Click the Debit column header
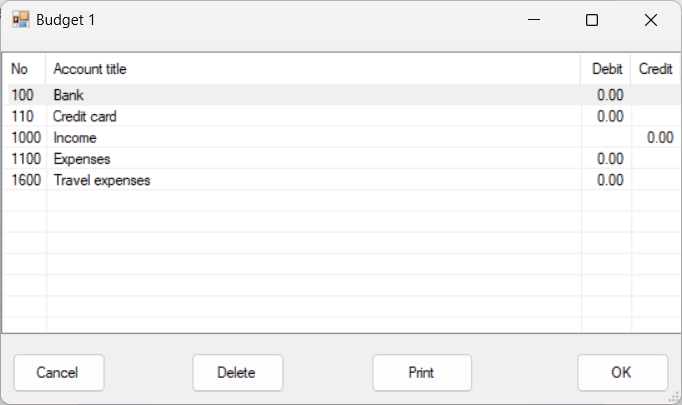This screenshot has width=682, height=405. 605,69
